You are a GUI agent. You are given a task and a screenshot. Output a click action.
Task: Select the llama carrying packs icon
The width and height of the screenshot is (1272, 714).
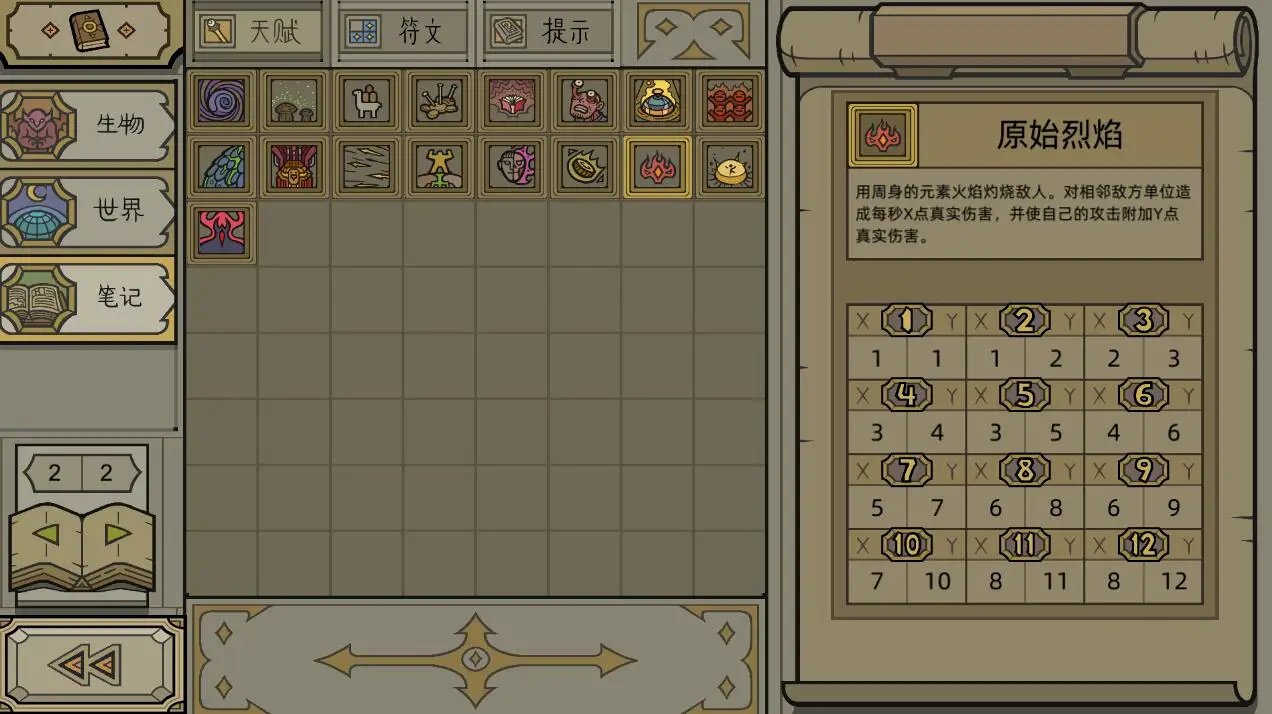pyautogui.click(x=367, y=101)
